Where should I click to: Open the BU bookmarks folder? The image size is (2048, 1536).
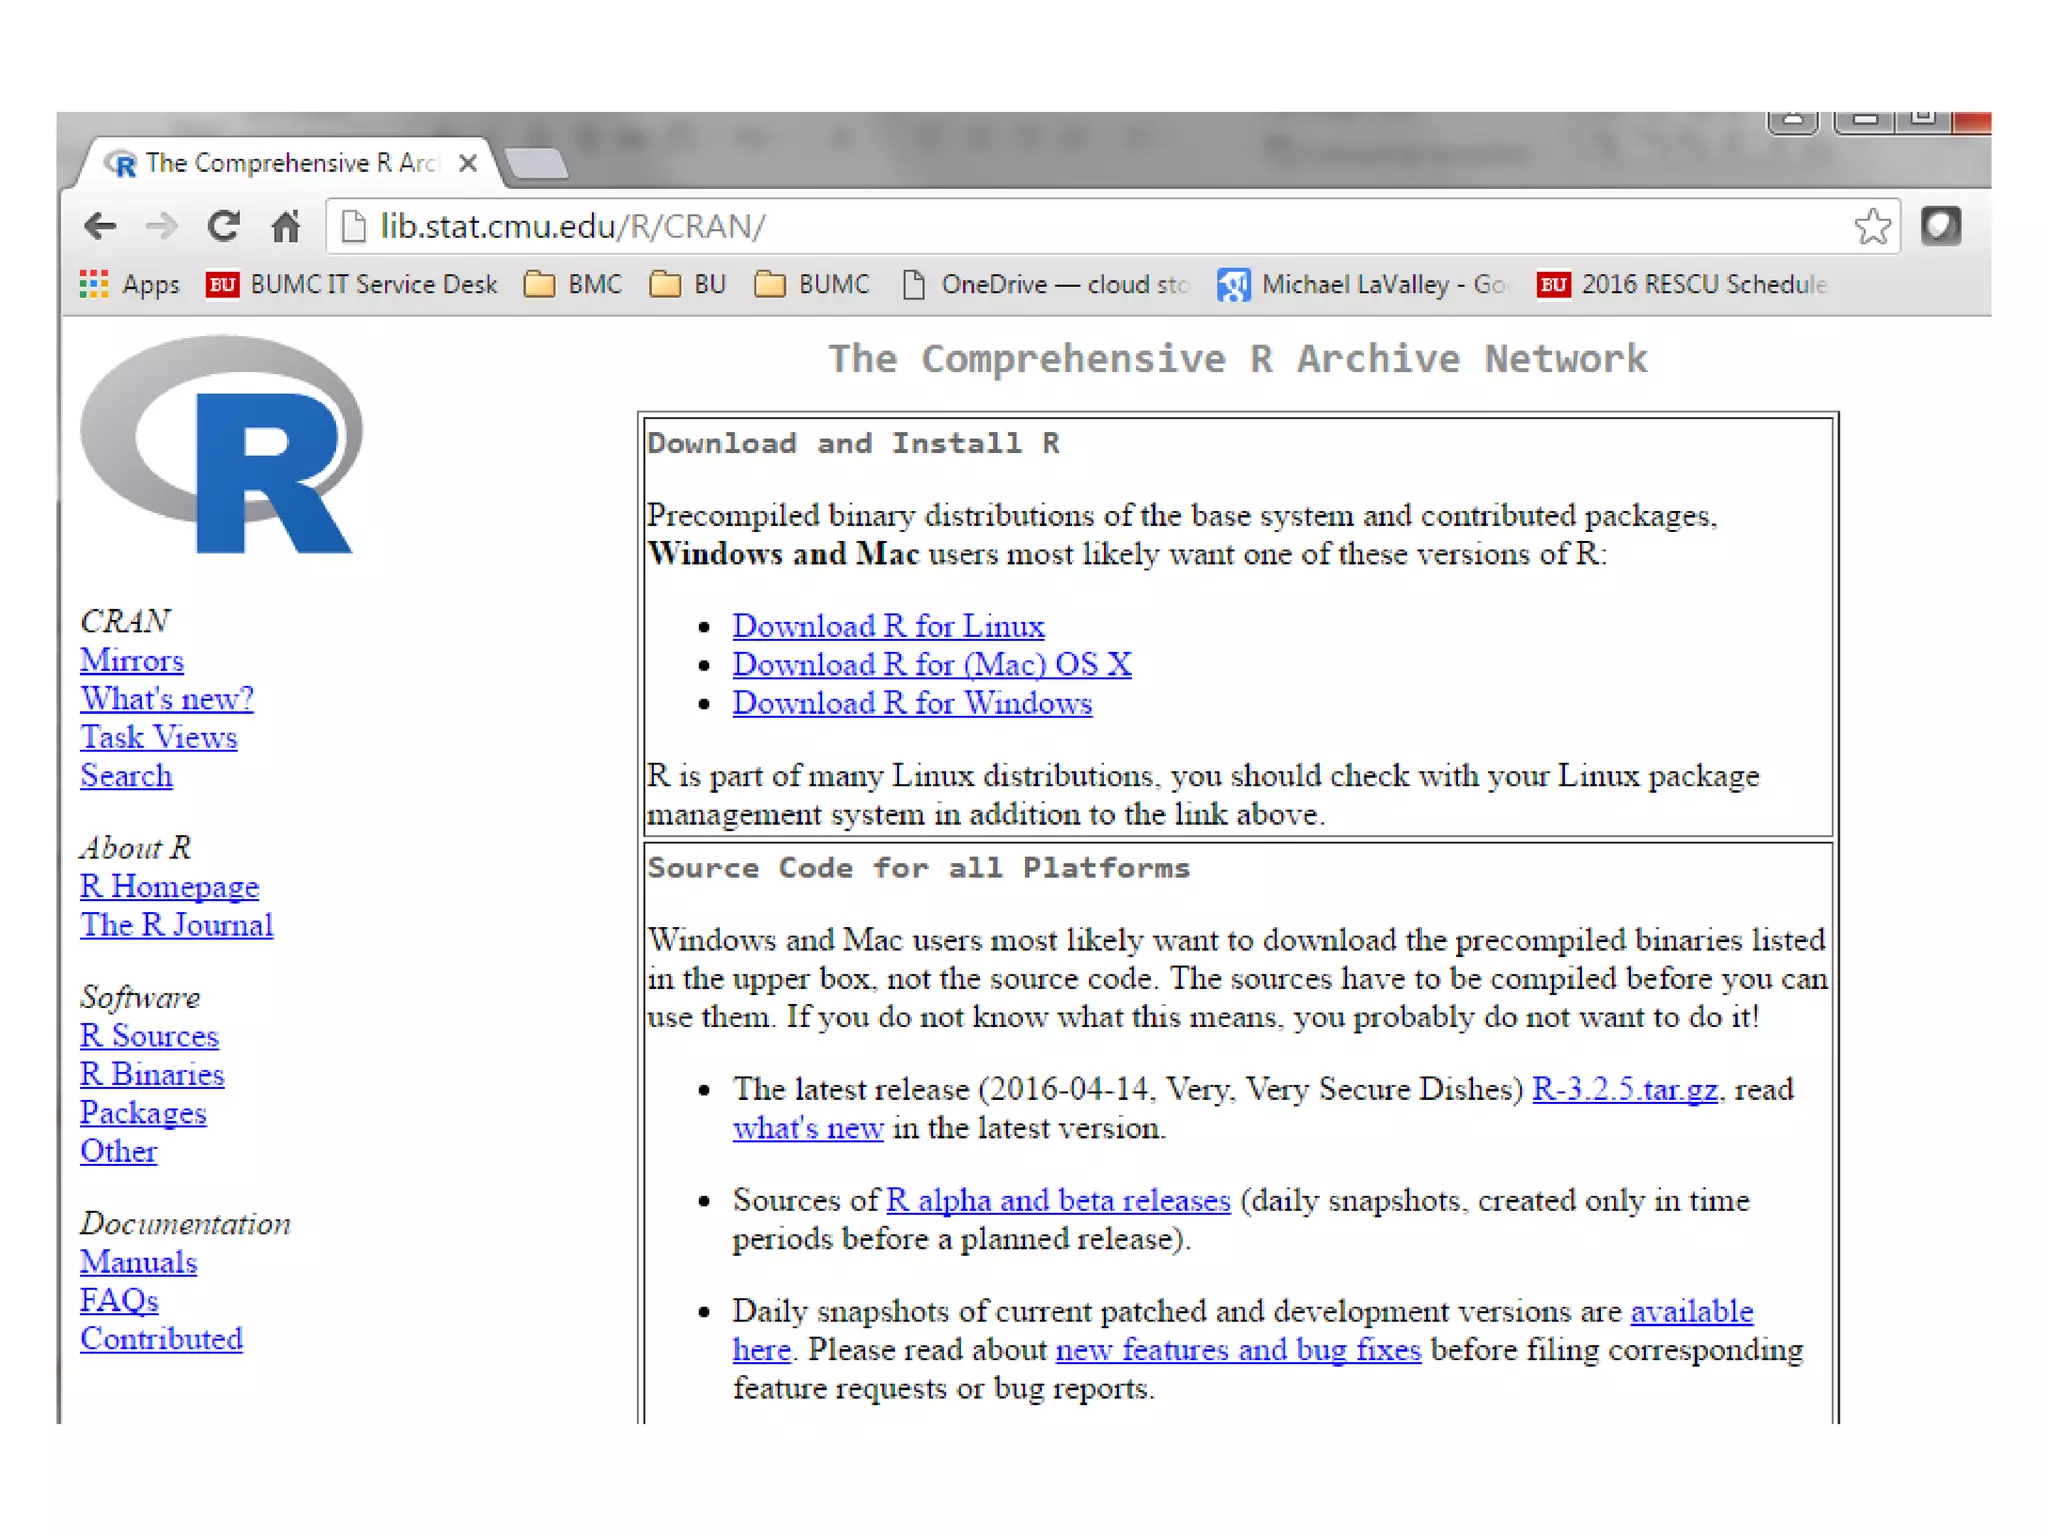pyautogui.click(x=688, y=285)
